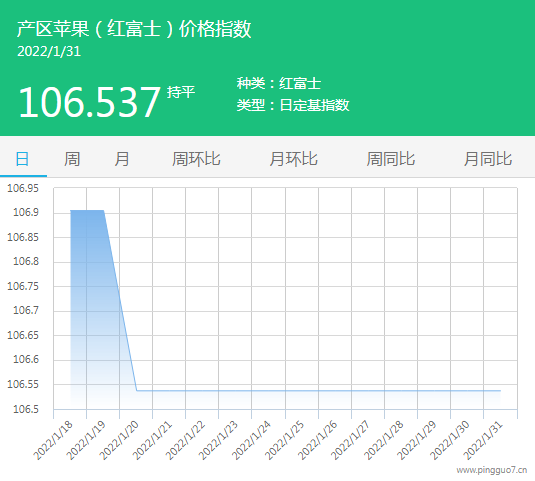The height and width of the screenshot is (481, 535).
Task: Click the 2022/1/18 x-axis date label
Action: click(x=53, y=440)
